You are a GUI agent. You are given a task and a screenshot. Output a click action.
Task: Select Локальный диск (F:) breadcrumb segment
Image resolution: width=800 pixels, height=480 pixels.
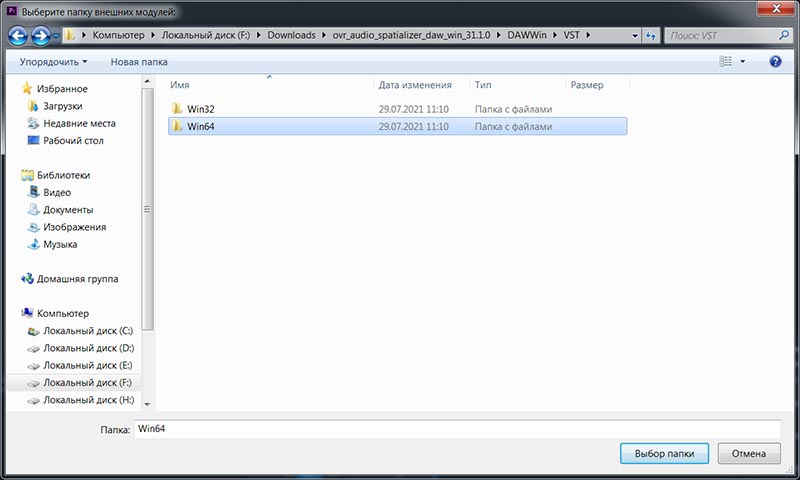tap(206, 35)
